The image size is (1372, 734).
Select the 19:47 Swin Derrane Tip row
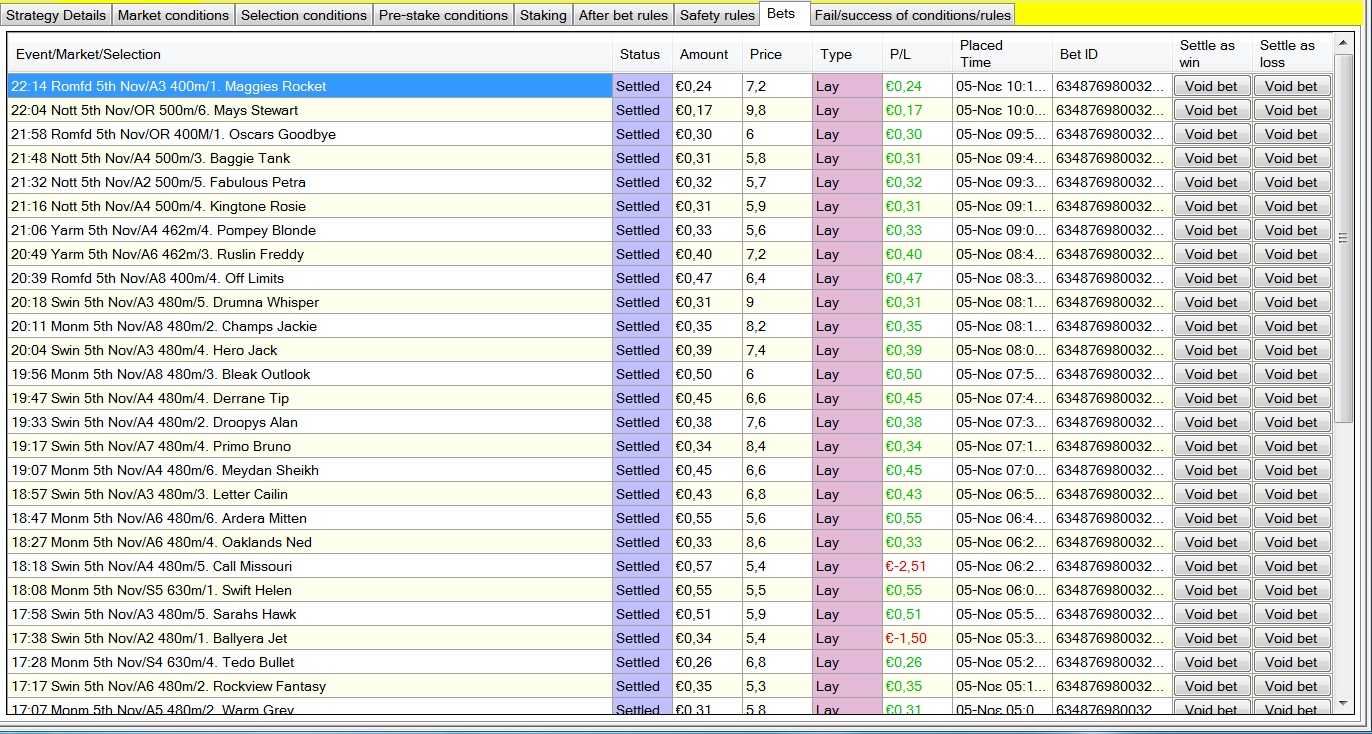[x=670, y=398]
